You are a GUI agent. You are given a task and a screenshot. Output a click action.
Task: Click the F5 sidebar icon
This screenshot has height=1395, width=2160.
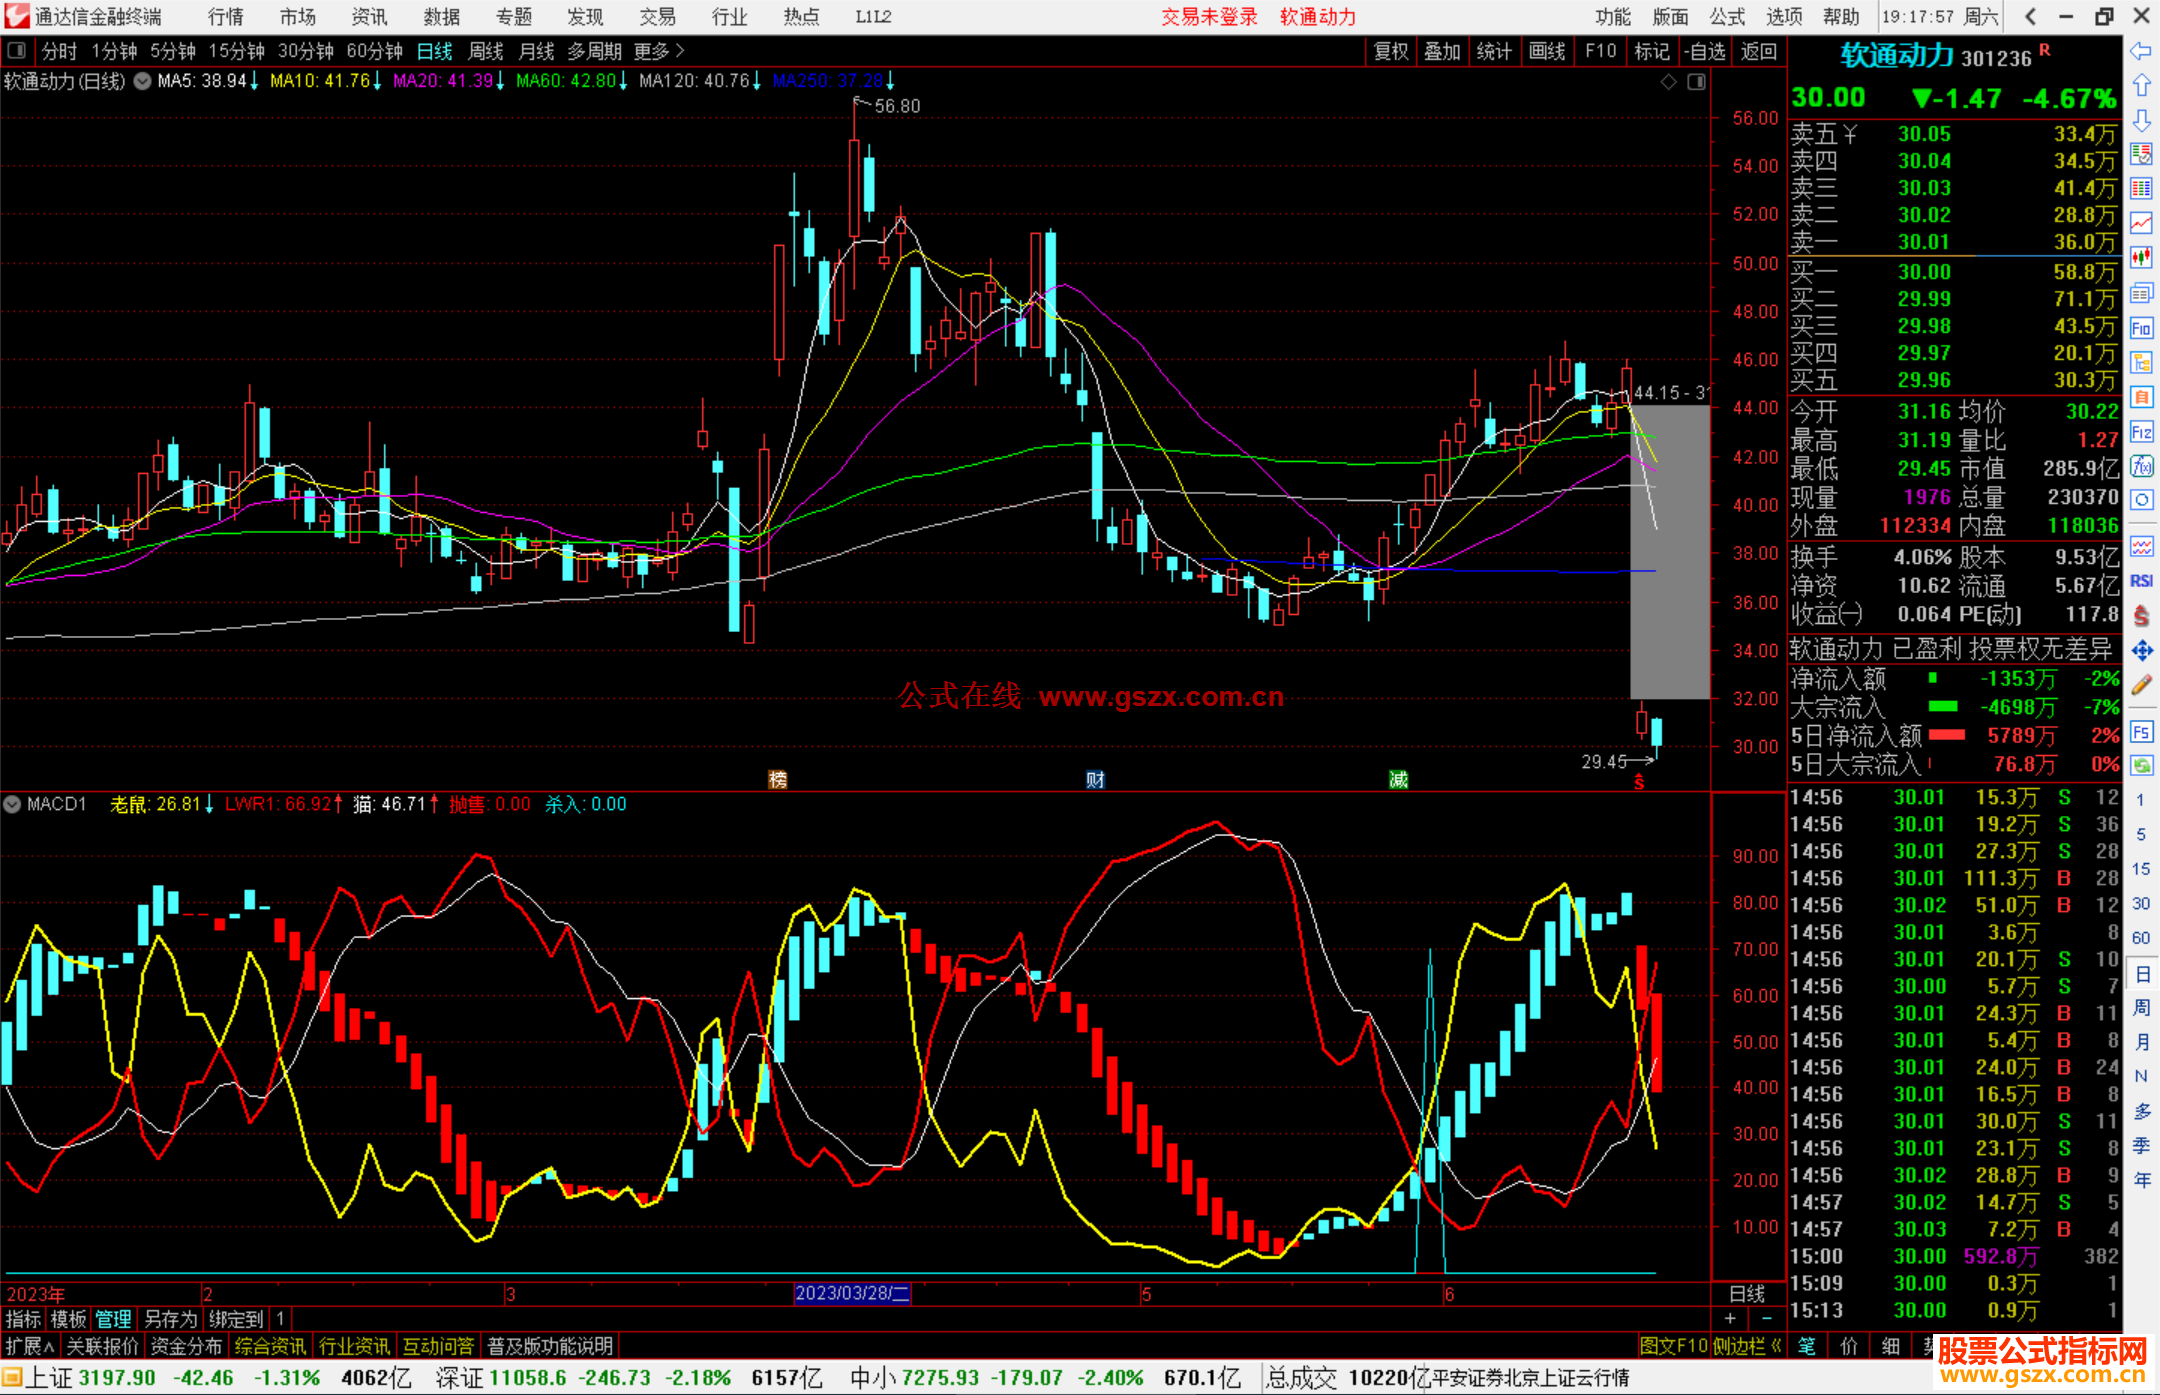2141,732
